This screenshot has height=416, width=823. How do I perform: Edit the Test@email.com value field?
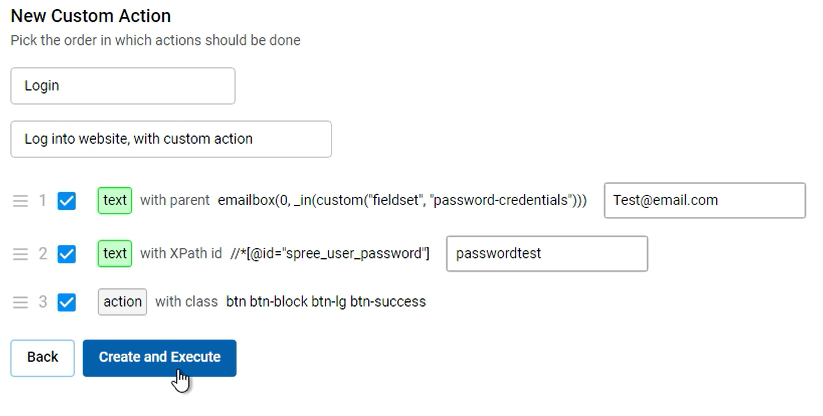click(705, 200)
